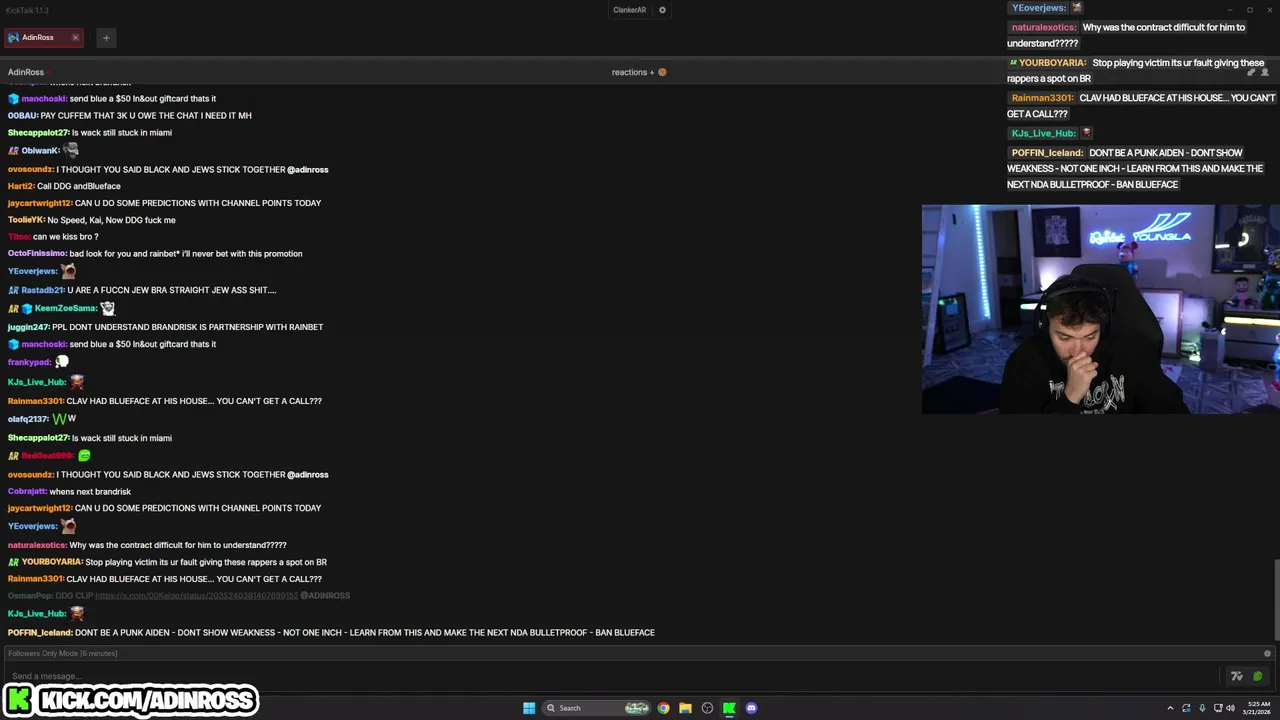Click 'can we kiss bro ?' message

tap(66, 237)
